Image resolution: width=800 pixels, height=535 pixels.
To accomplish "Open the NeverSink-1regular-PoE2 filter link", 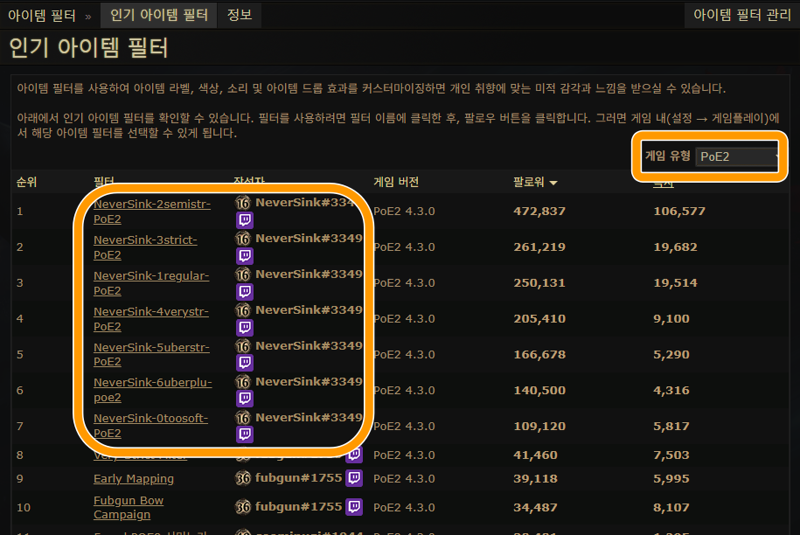I will 152,283.
